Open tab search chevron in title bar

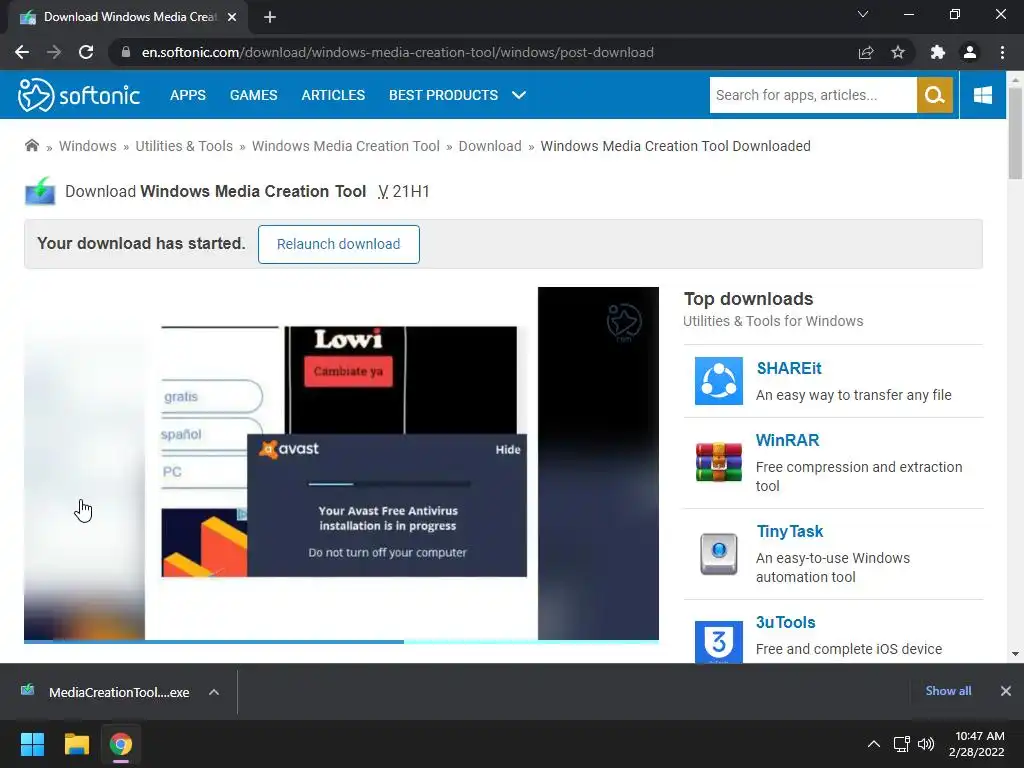(x=863, y=14)
